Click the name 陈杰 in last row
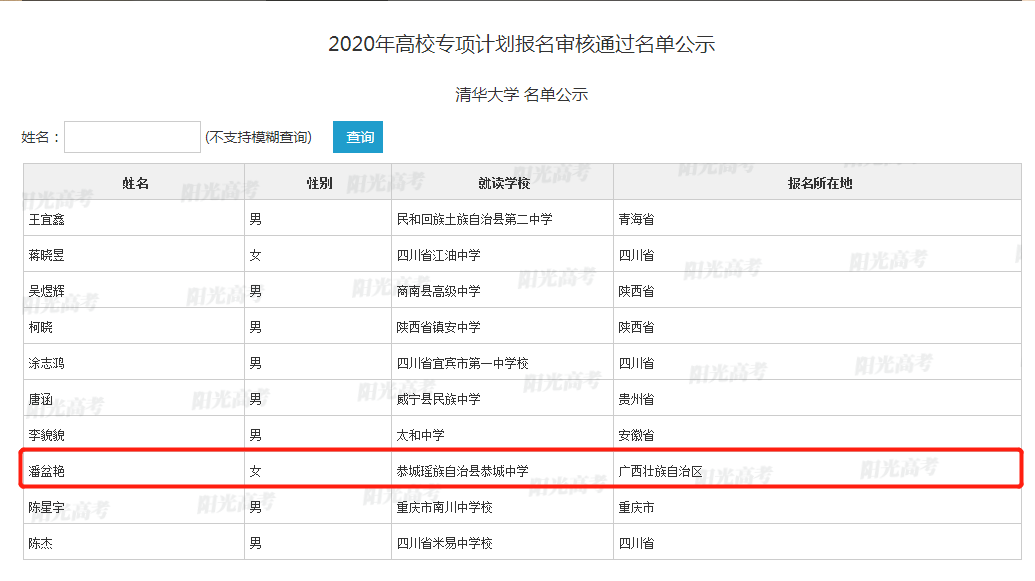Image resolution: width=1035 pixels, height=581 pixels. click(41, 543)
